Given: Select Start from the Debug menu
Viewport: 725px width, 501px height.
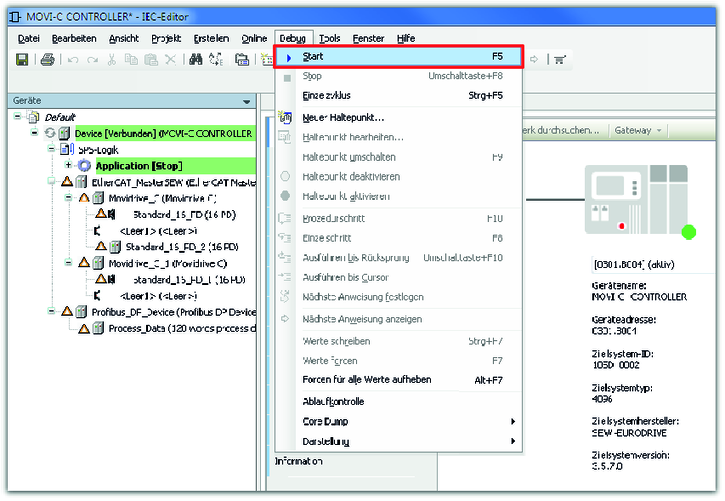Looking at the screenshot, I should (x=398, y=57).
